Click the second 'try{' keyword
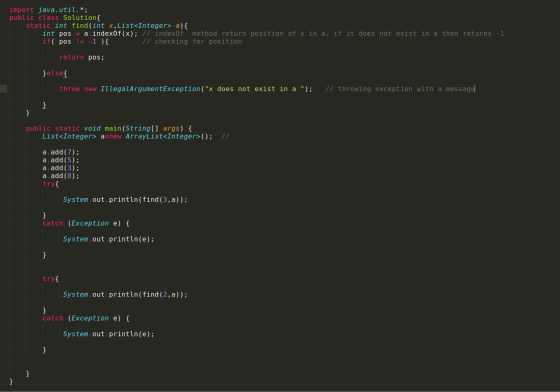Viewport: 560px width, 392px height. point(50,278)
